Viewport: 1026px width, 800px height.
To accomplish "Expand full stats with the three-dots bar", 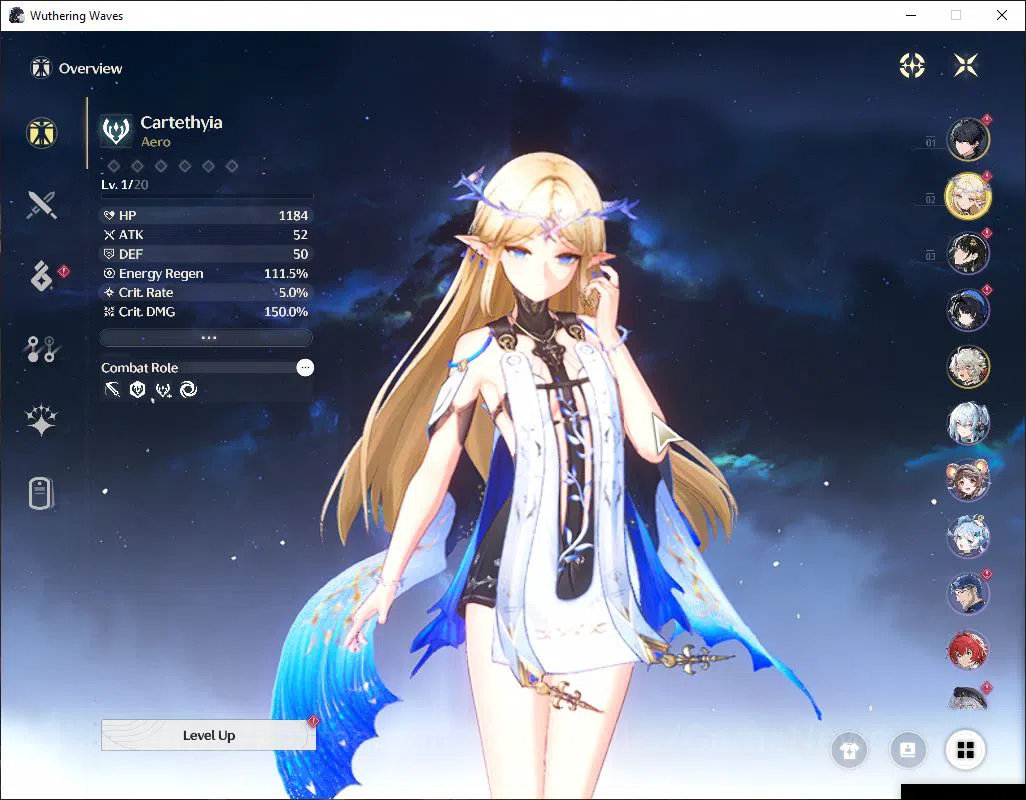I will [x=207, y=338].
